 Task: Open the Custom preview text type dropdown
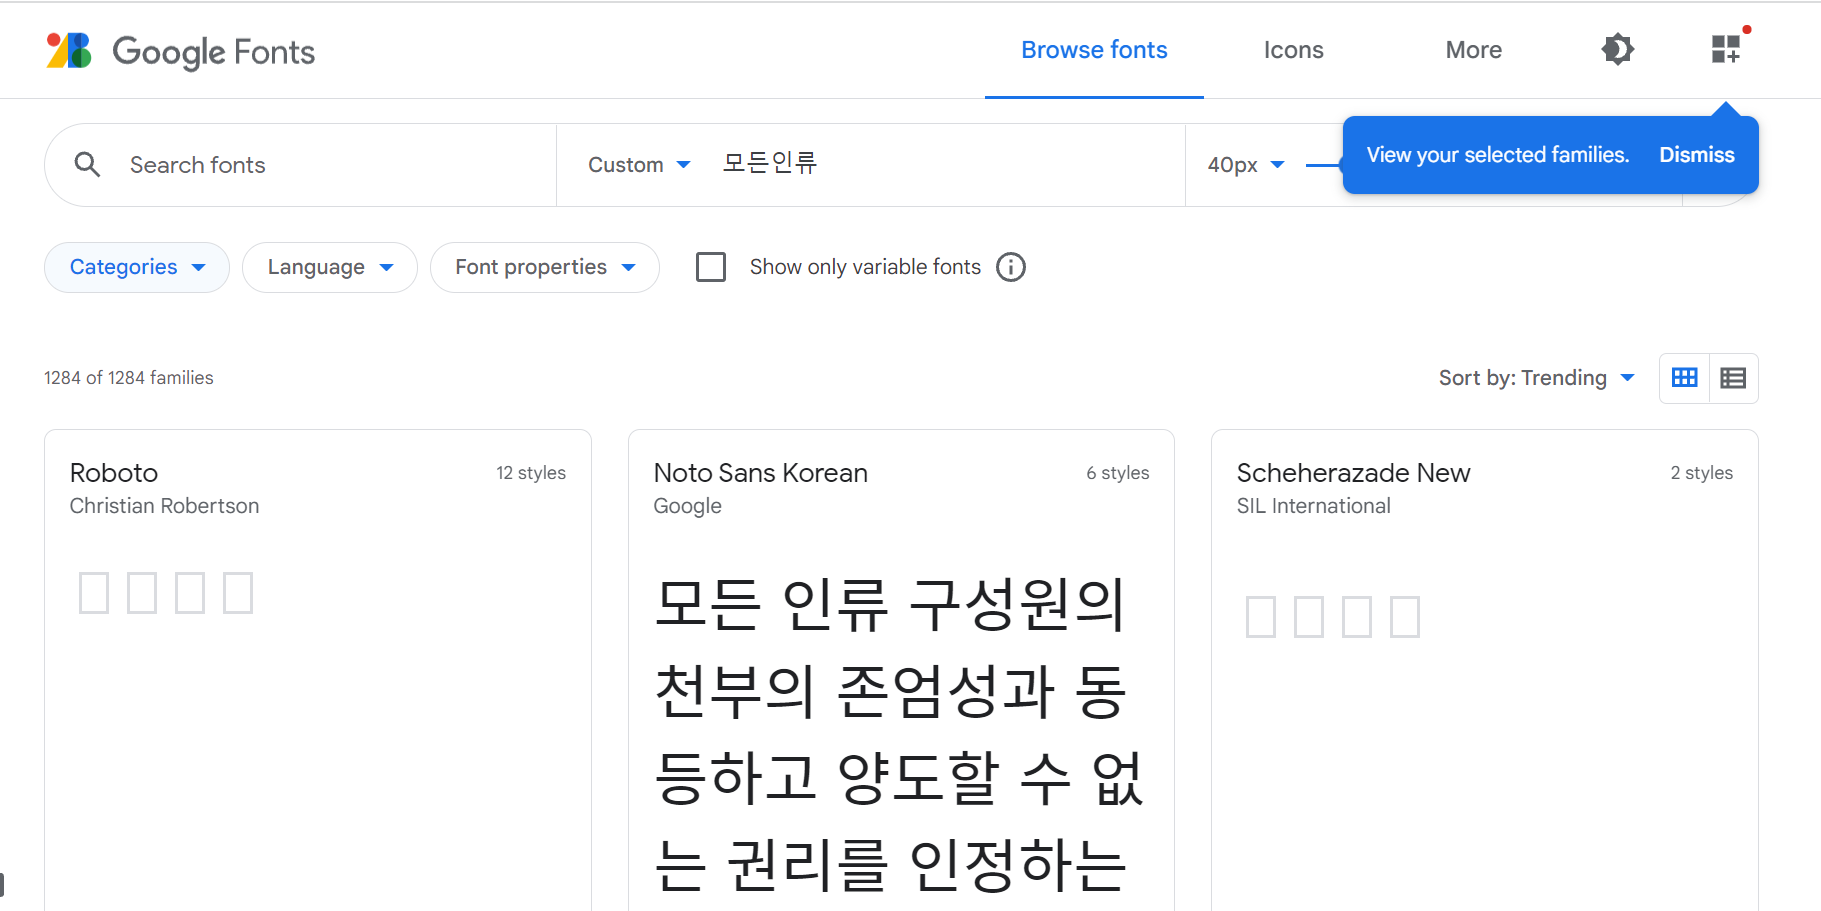click(x=639, y=165)
